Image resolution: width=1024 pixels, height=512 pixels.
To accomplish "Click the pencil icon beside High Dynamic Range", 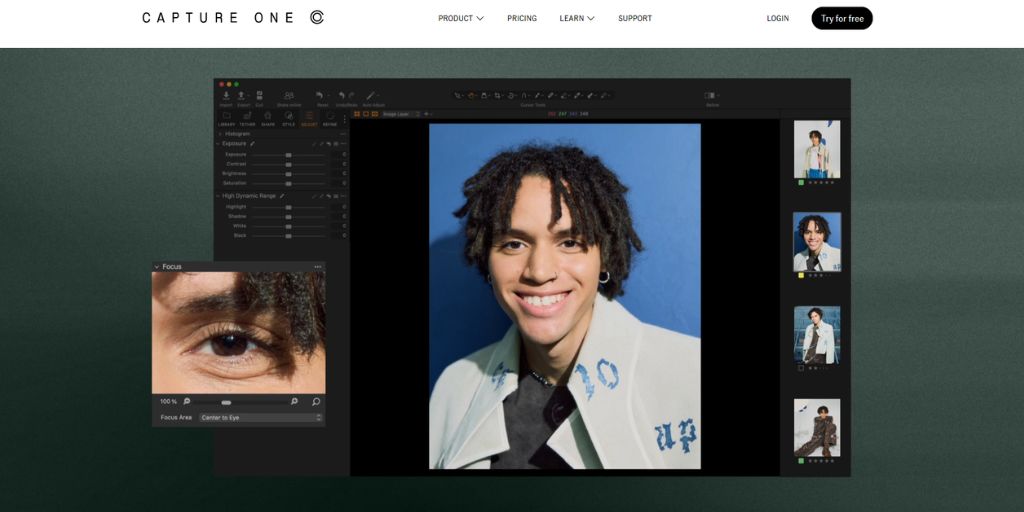I will point(282,196).
